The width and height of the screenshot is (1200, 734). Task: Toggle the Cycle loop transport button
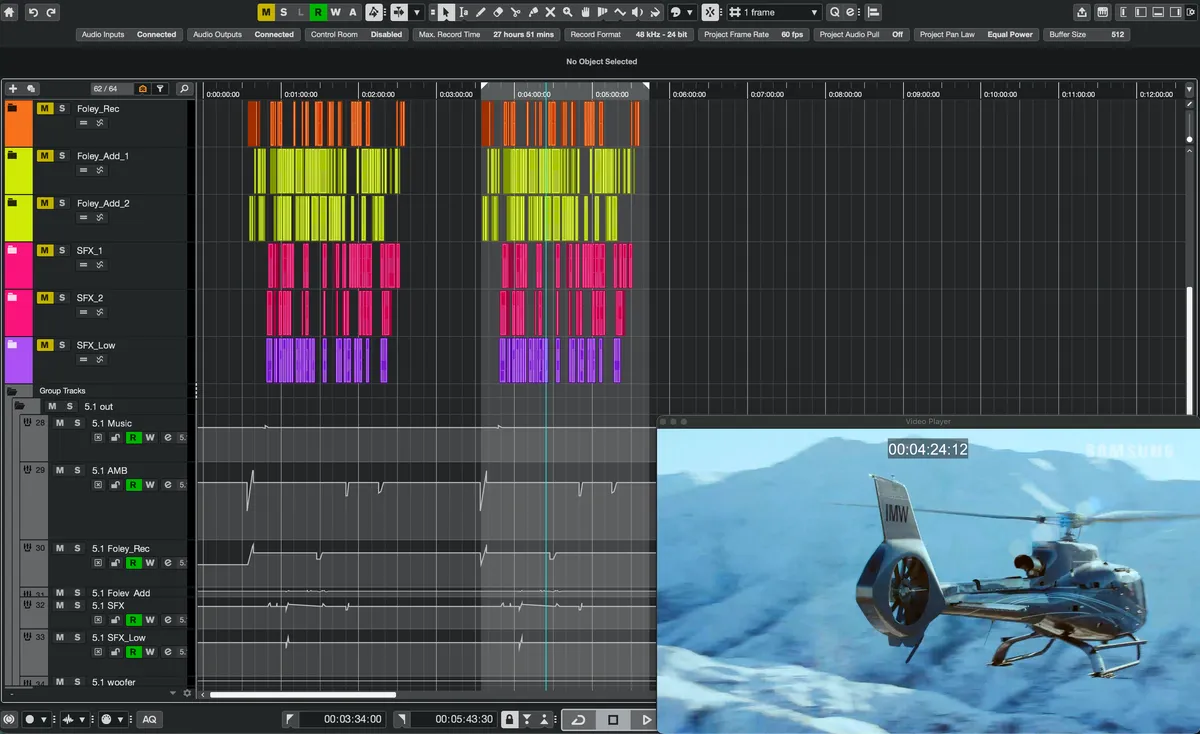(x=578, y=719)
